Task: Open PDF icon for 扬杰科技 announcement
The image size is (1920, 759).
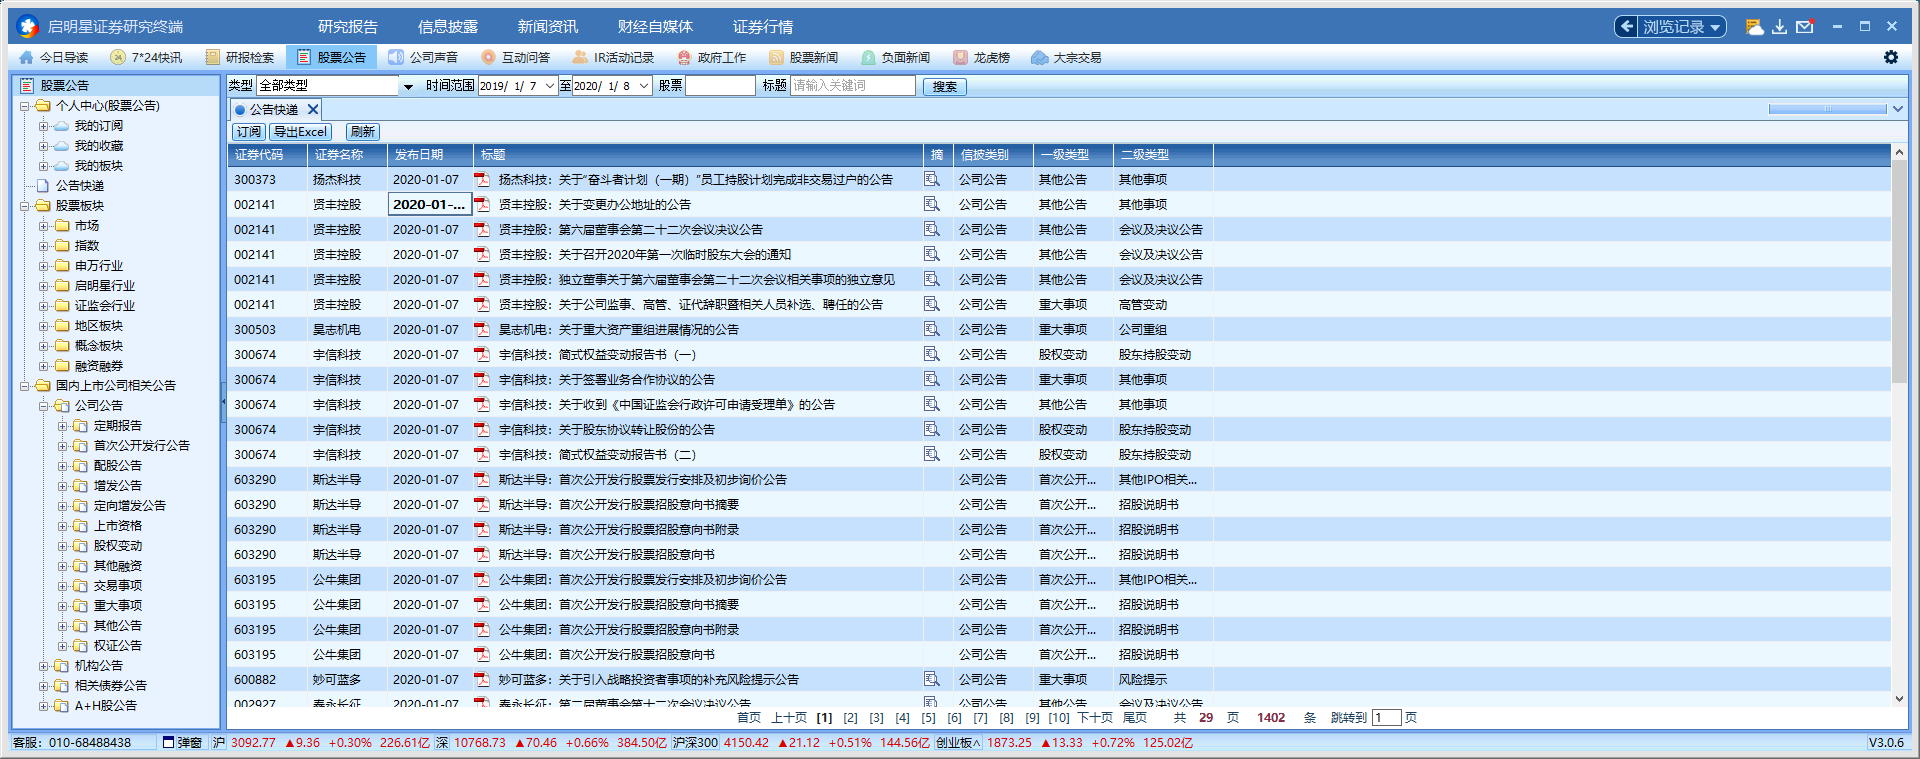Action: pyautogui.click(x=481, y=180)
